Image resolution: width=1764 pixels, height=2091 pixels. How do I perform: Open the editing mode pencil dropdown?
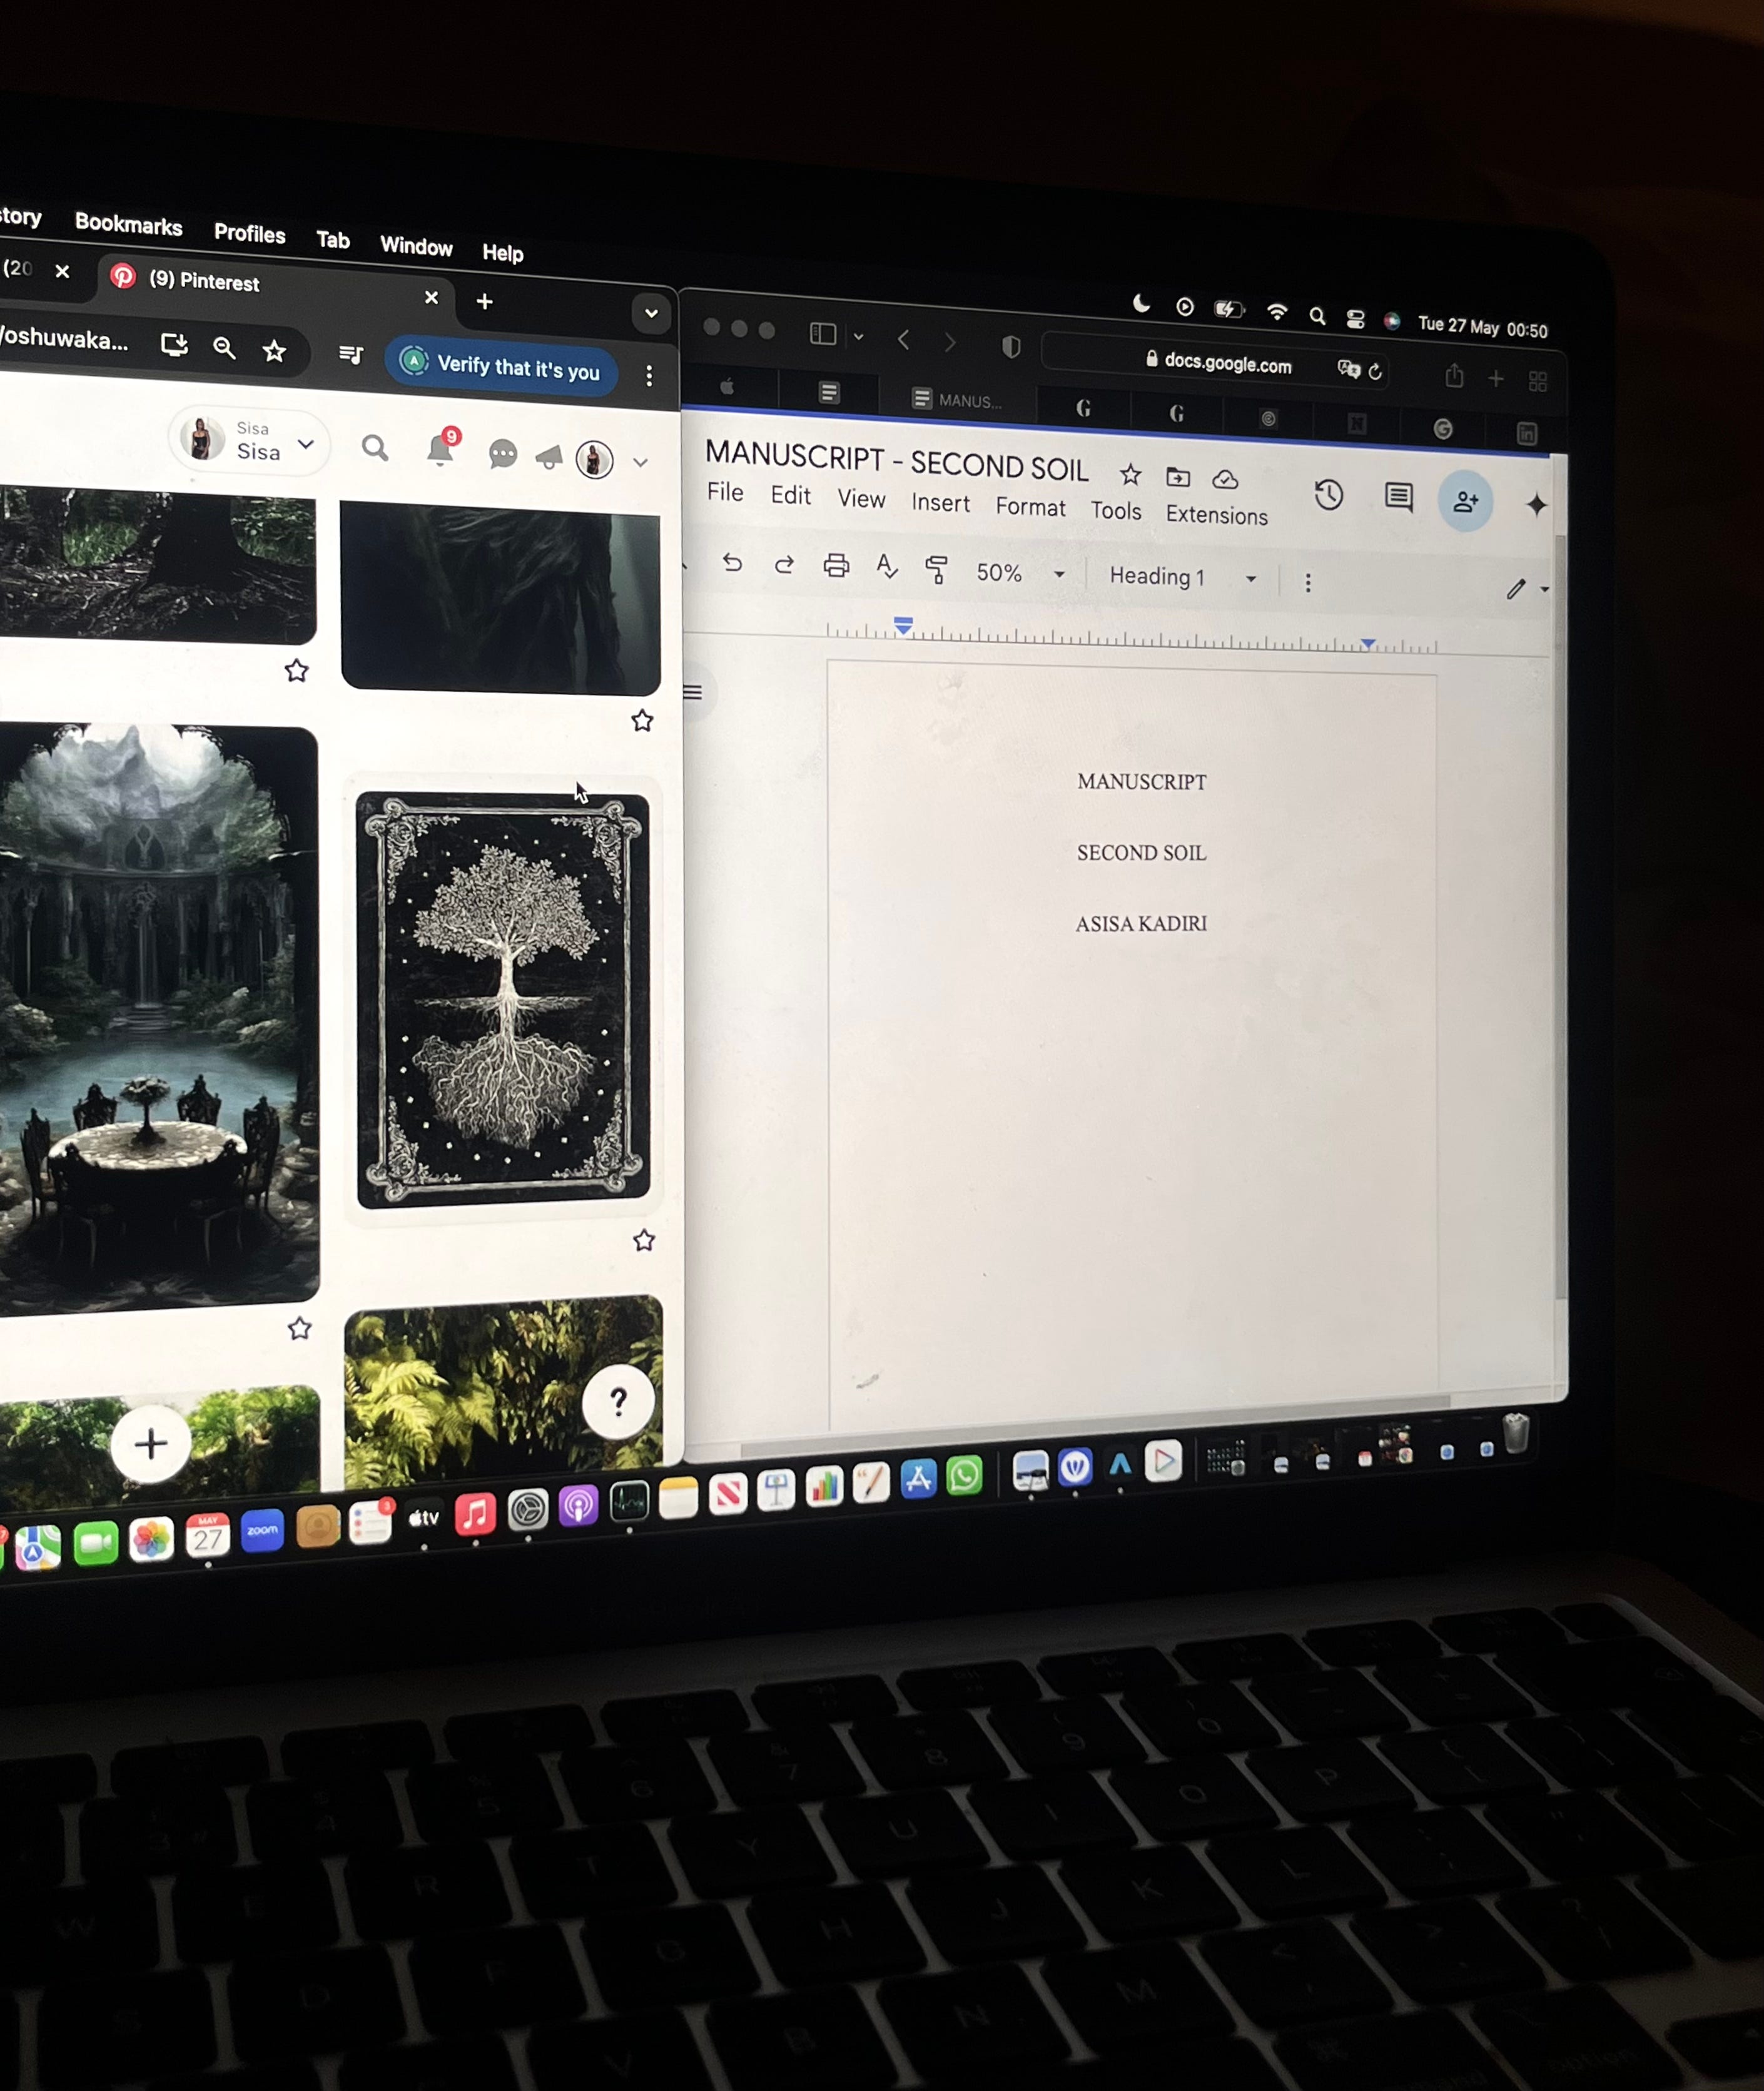1527,589
